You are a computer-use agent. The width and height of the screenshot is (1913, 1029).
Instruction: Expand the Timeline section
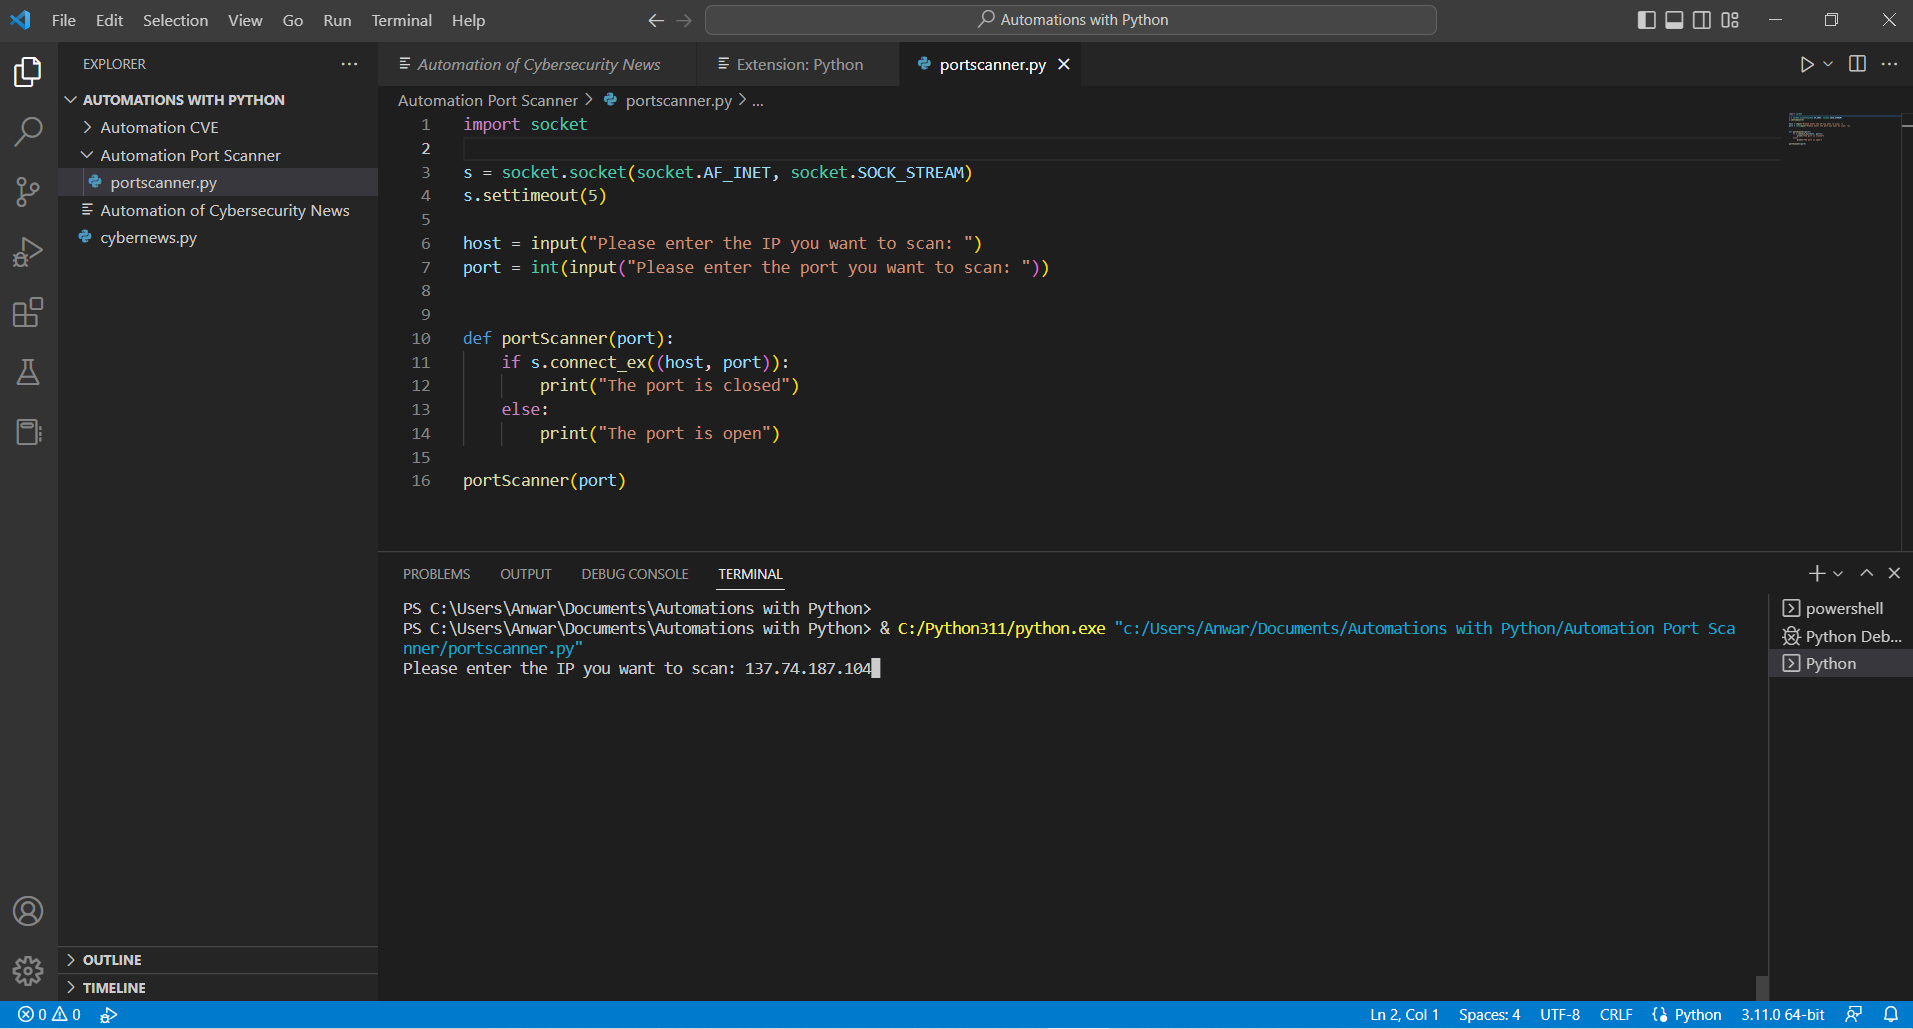(x=218, y=988)
